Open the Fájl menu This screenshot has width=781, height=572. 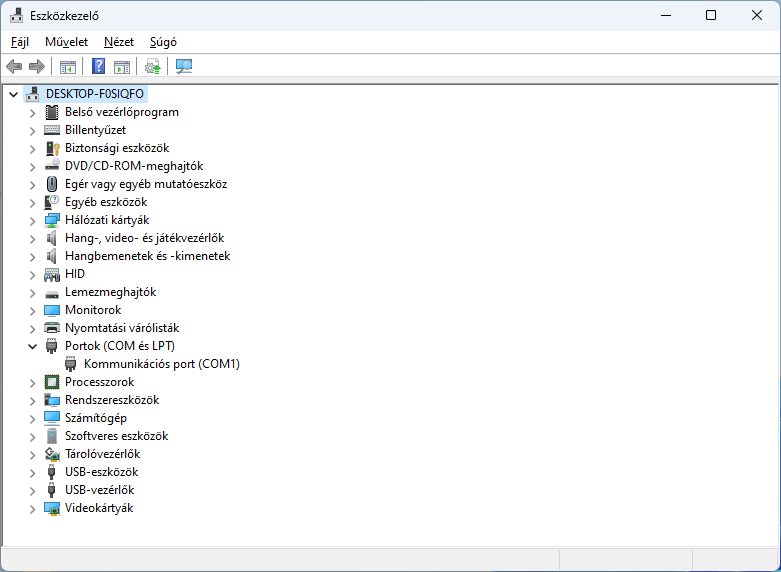[20, 42]
